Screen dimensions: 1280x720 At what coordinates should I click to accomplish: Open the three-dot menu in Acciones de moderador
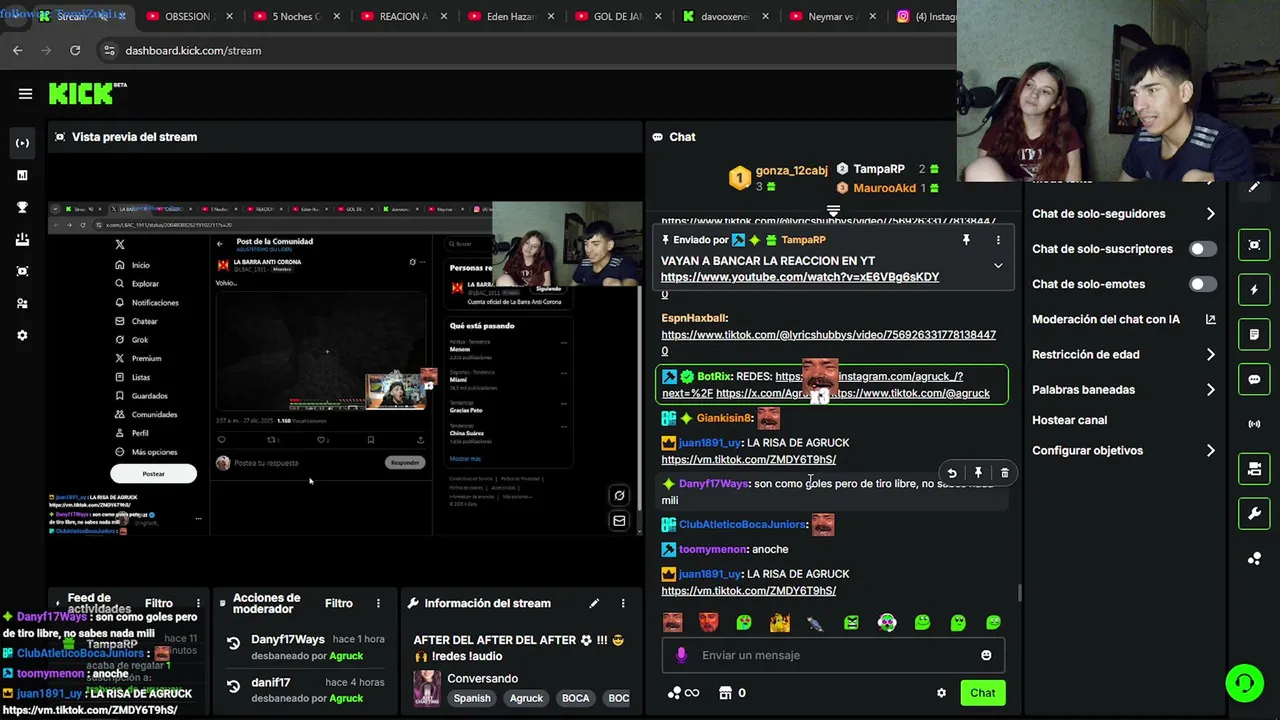tap(378, 603)
